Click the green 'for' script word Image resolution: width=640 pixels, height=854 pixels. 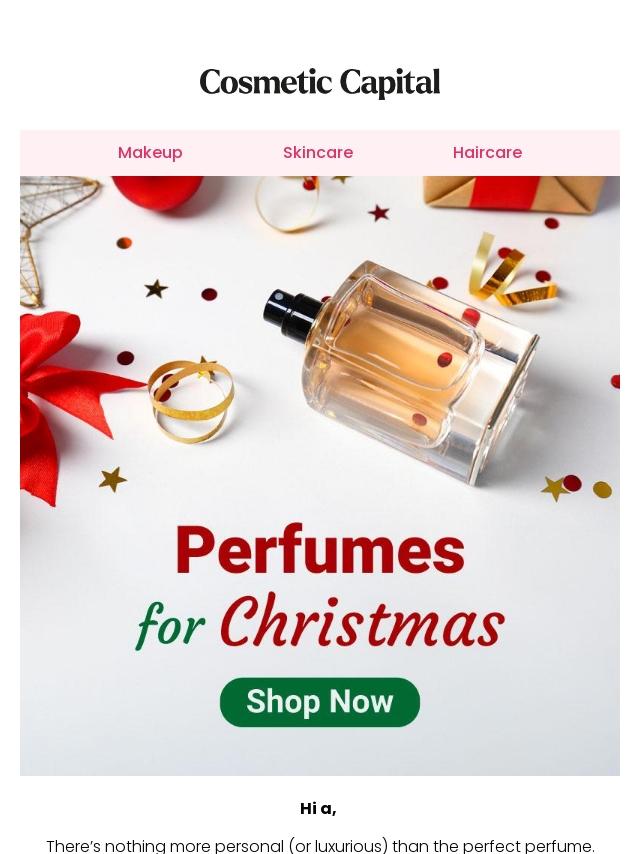click(x=170, y=625)
